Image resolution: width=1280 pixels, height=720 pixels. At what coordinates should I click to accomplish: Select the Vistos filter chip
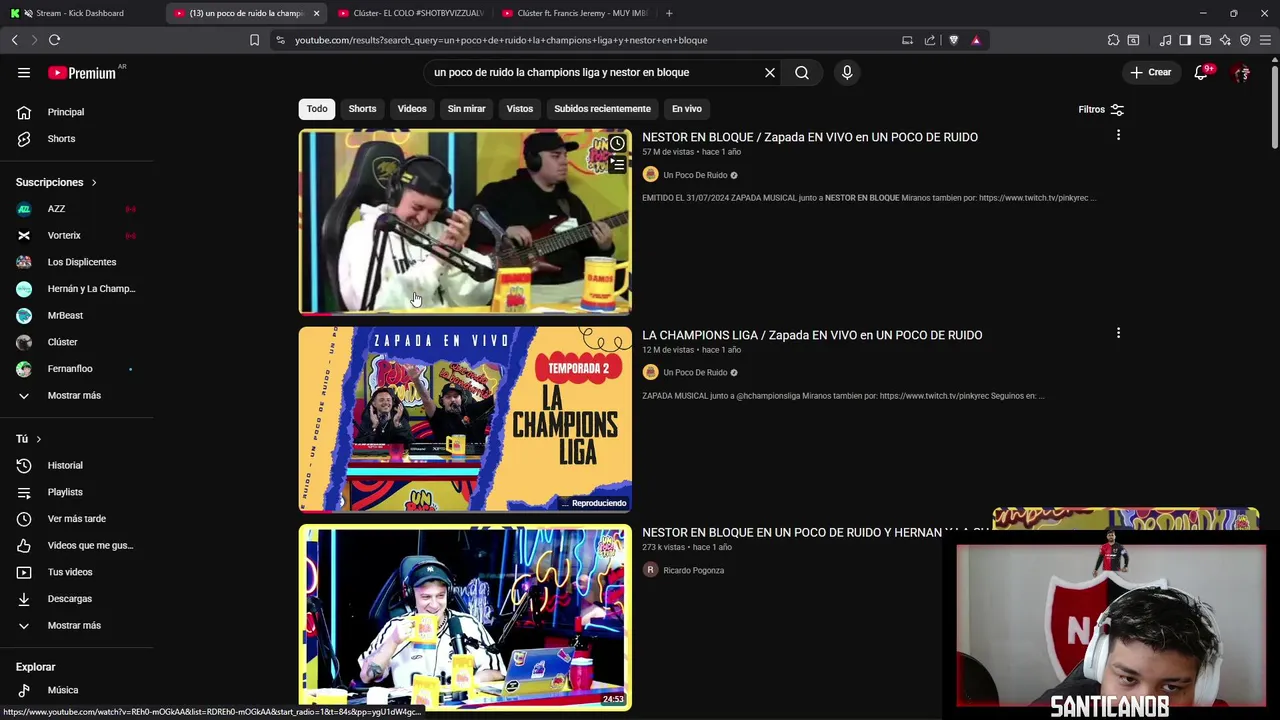520,109
